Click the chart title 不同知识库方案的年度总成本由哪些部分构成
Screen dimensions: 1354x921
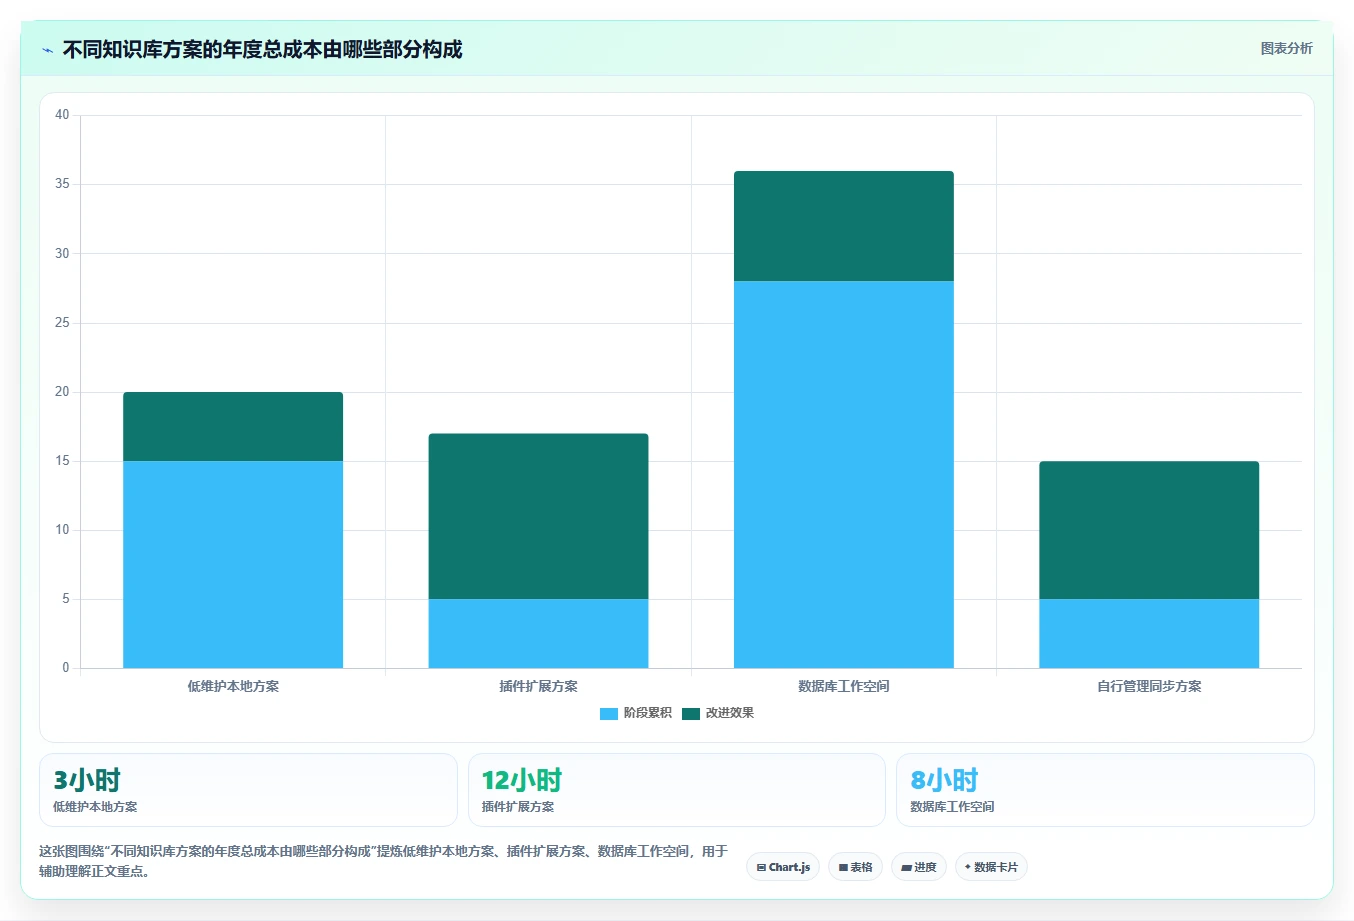262,50
